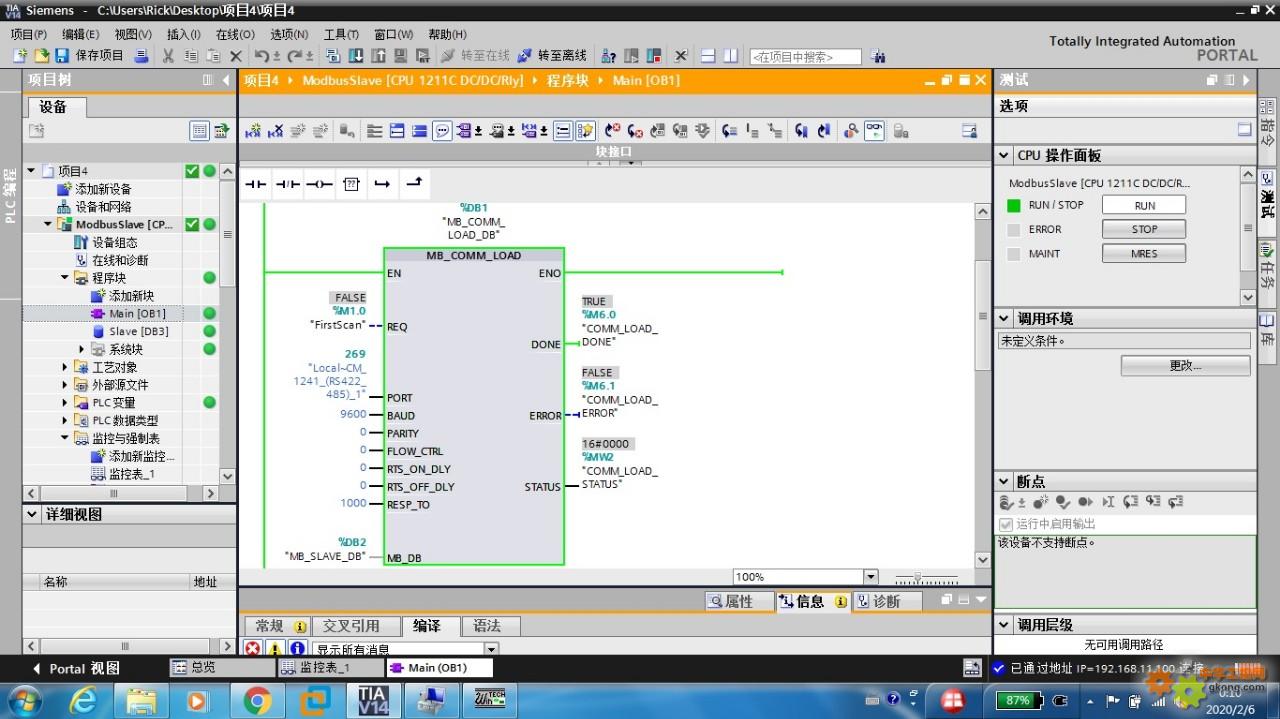Click the Save project disk icon

click(62, 56)
